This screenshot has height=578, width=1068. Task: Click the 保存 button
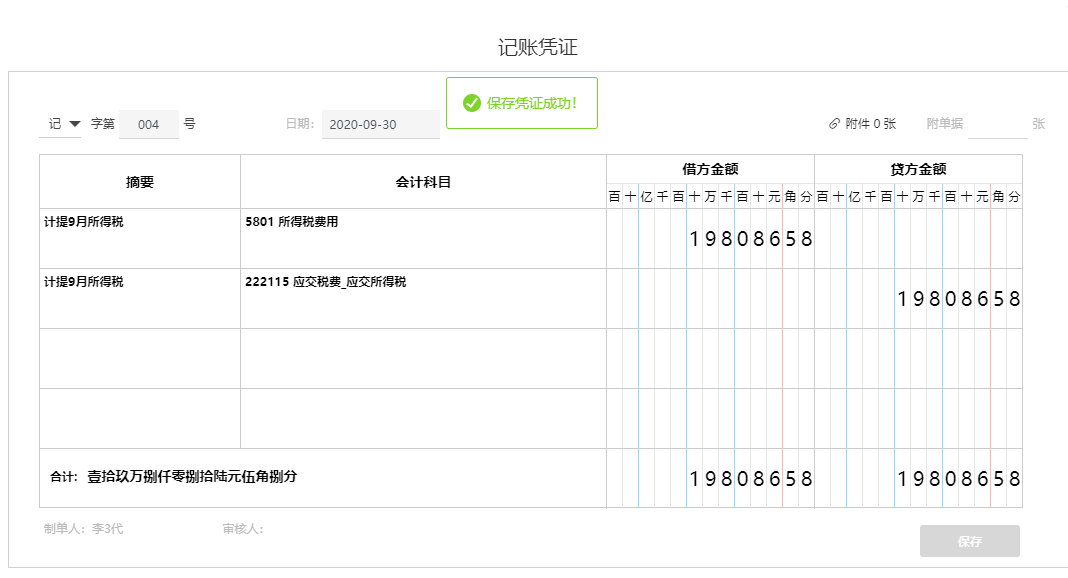pos(969,541)
